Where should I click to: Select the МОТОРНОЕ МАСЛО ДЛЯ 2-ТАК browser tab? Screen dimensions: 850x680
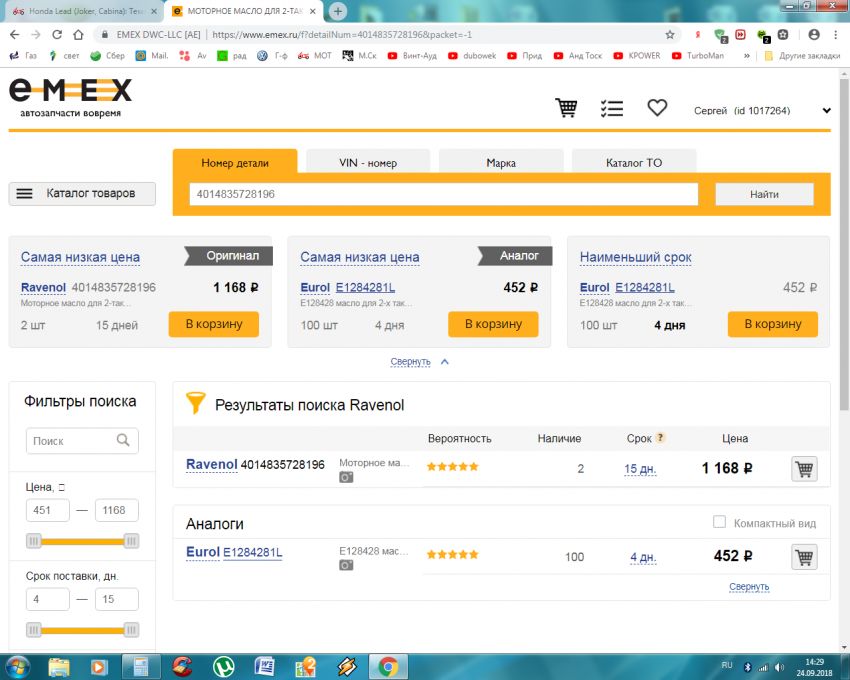(x=244, y=11)
